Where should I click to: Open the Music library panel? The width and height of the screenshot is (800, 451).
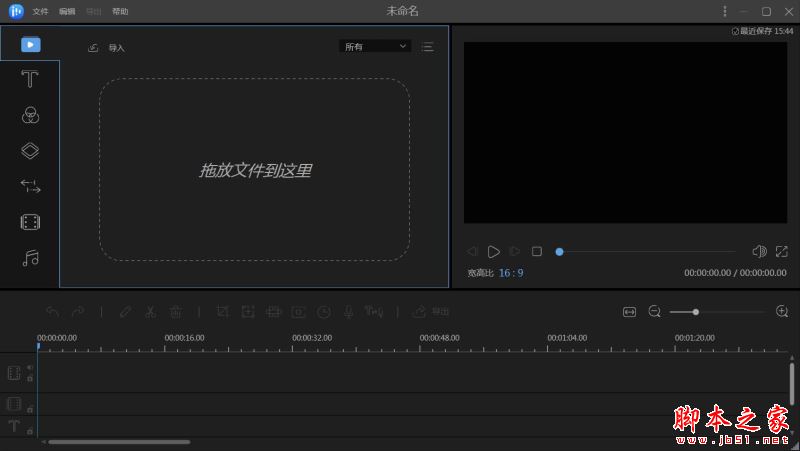(x=30, y=258)
